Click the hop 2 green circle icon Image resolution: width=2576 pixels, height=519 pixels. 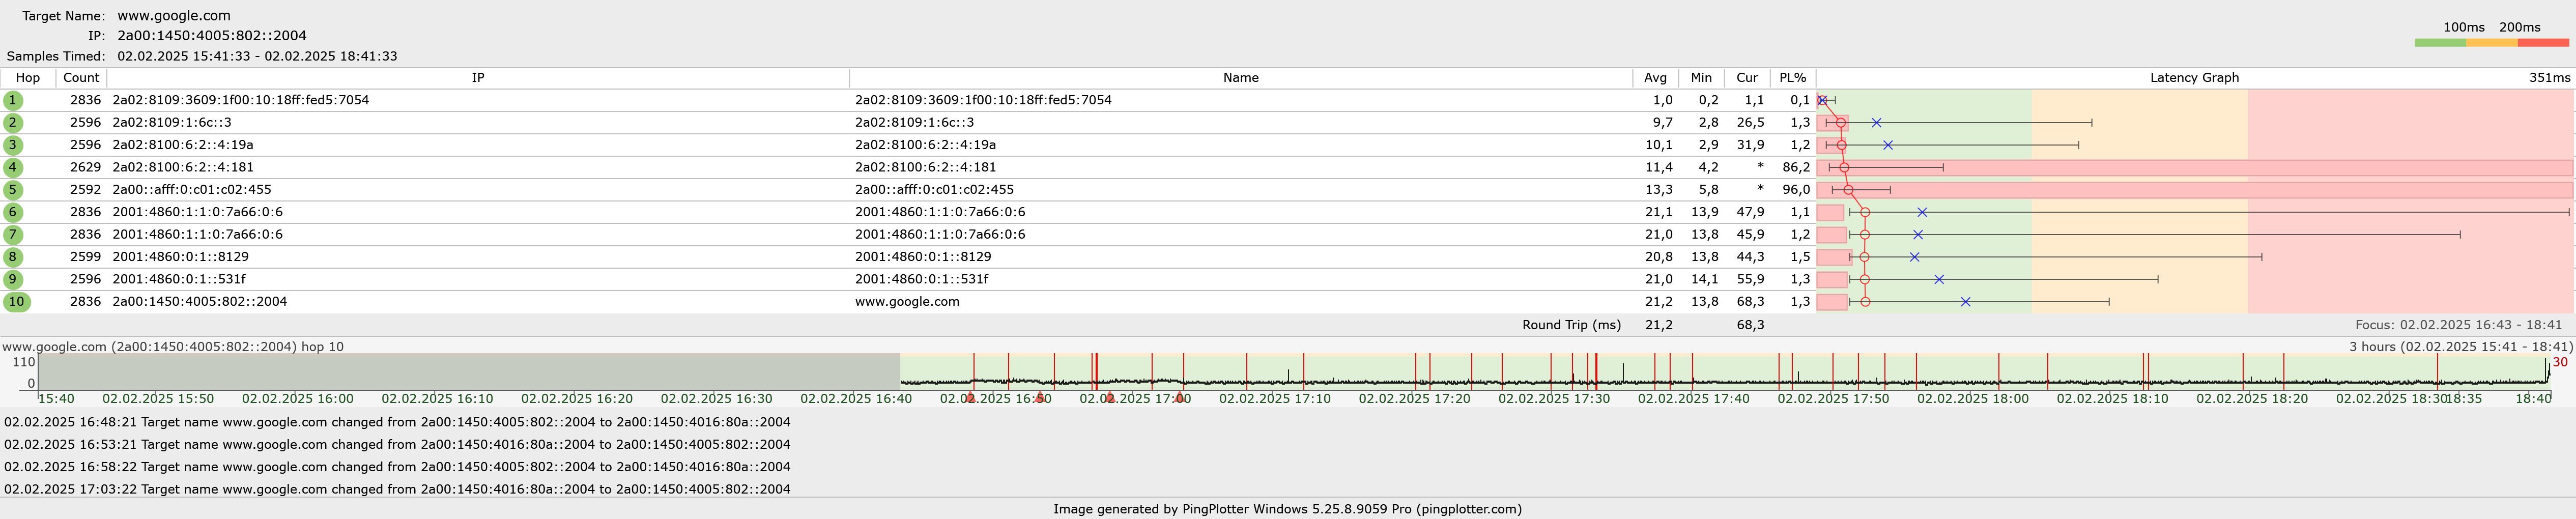pos(13,123)
